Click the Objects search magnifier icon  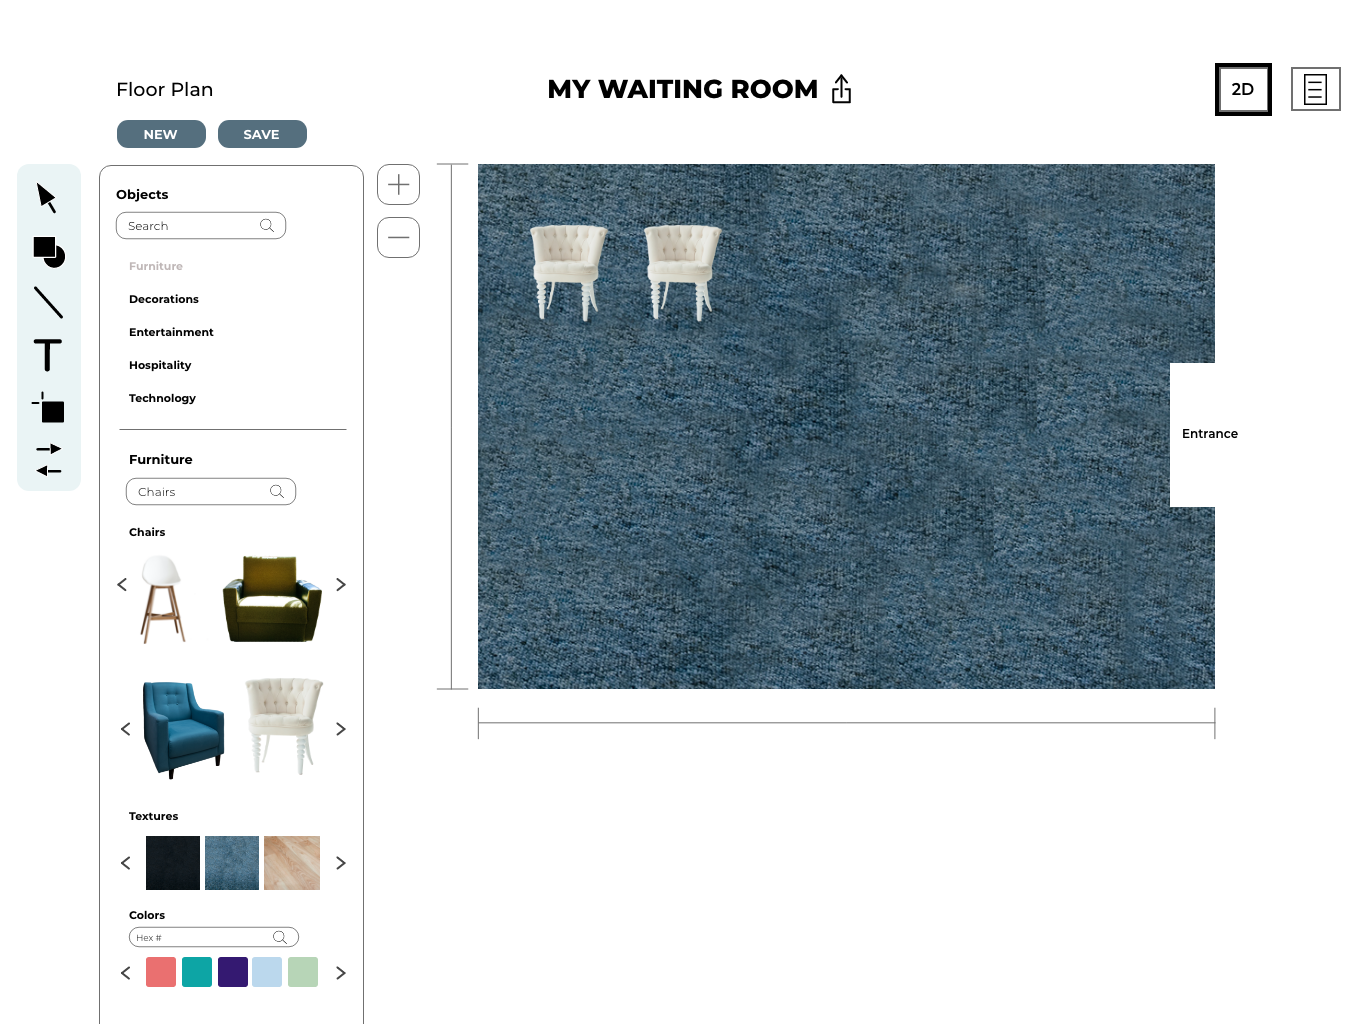point(267,226)
